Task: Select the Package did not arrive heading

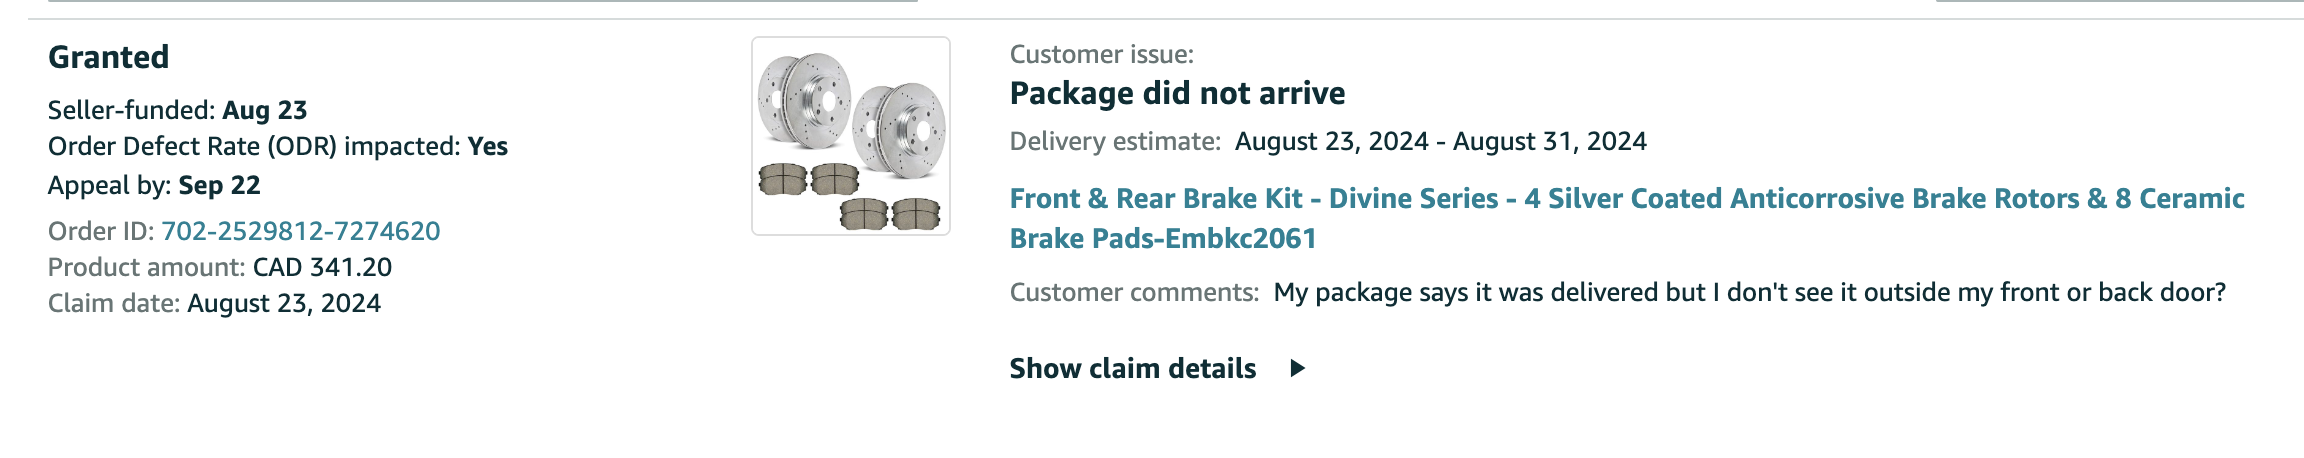Action: [1177, 93]
